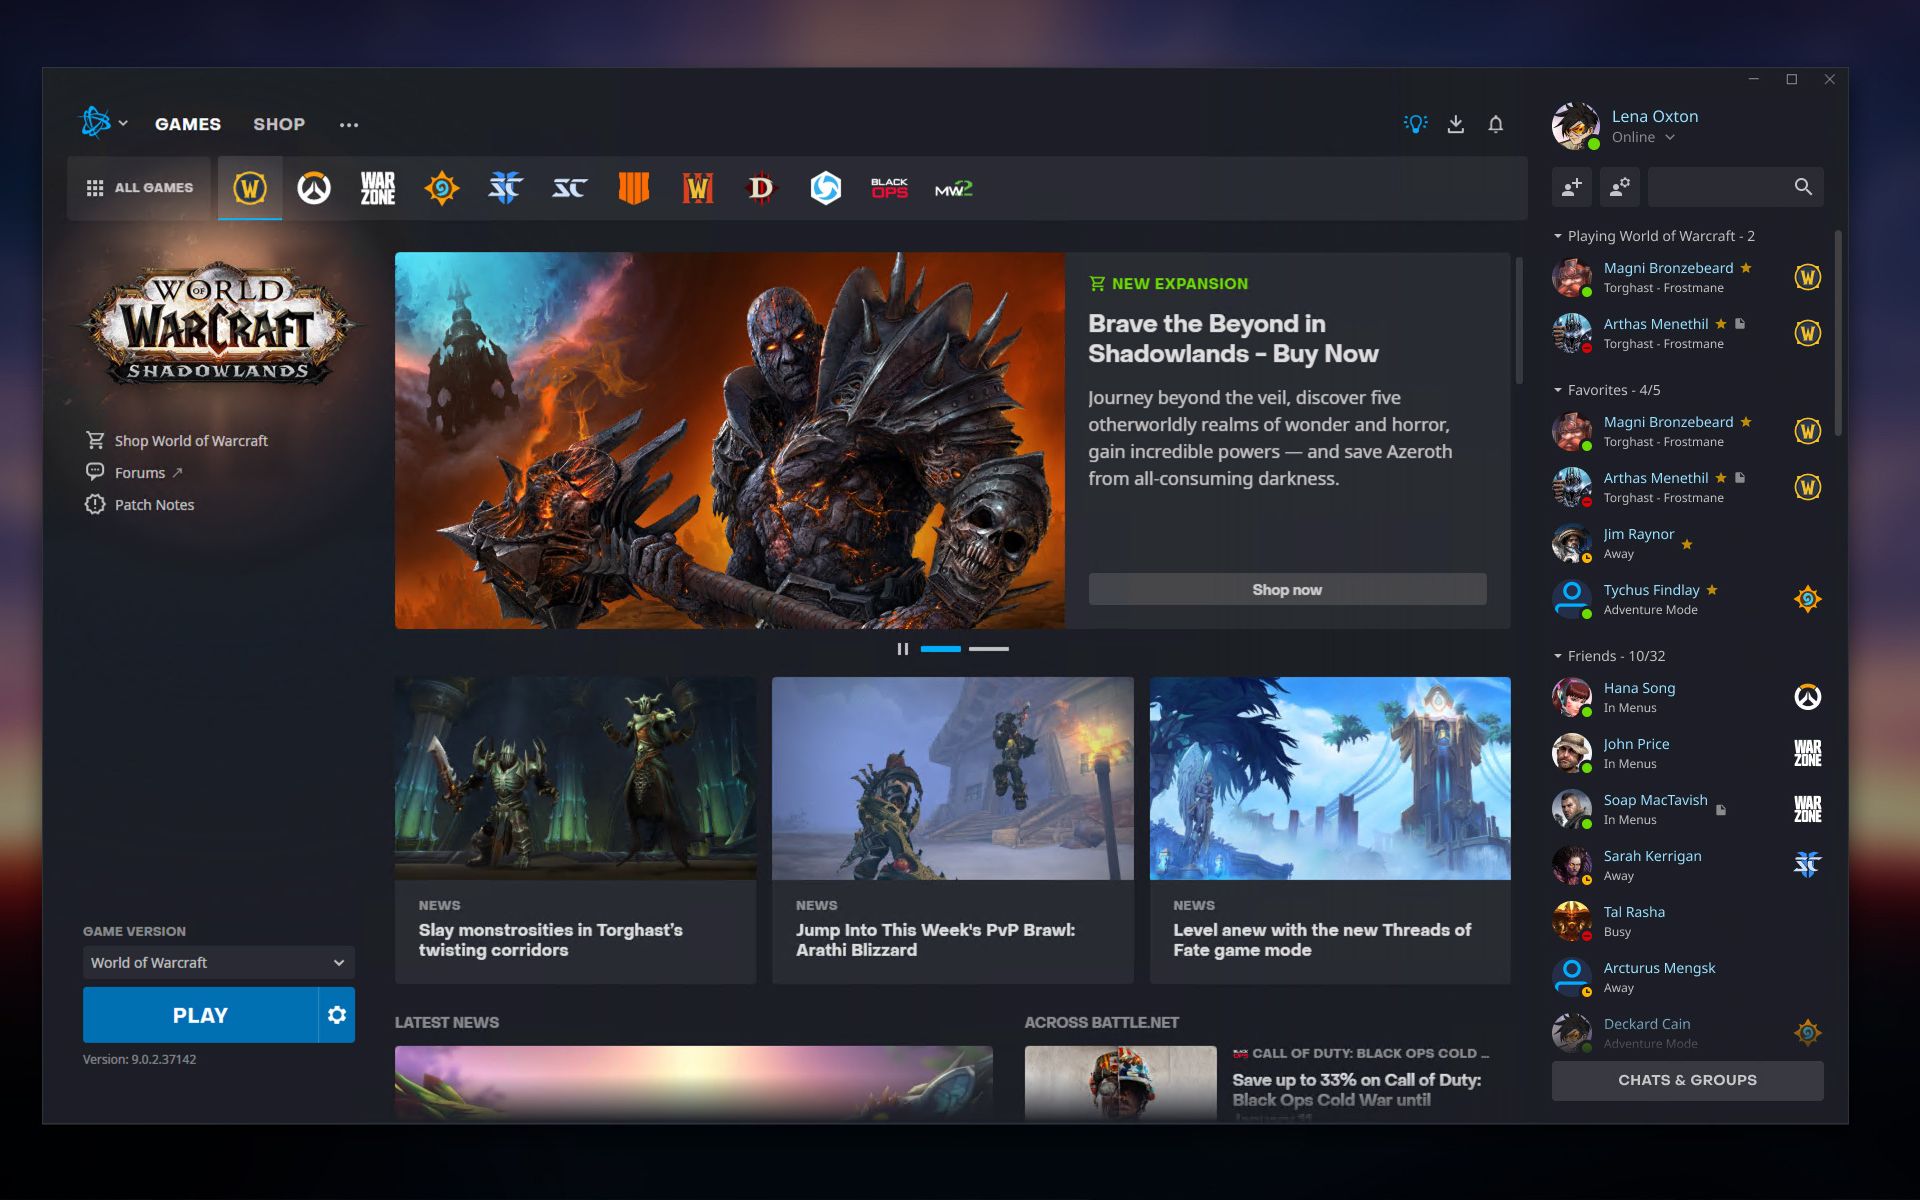Open the notifications bell
The height and width of the screenshot is (1200, 1920).
coord(1496,124)
